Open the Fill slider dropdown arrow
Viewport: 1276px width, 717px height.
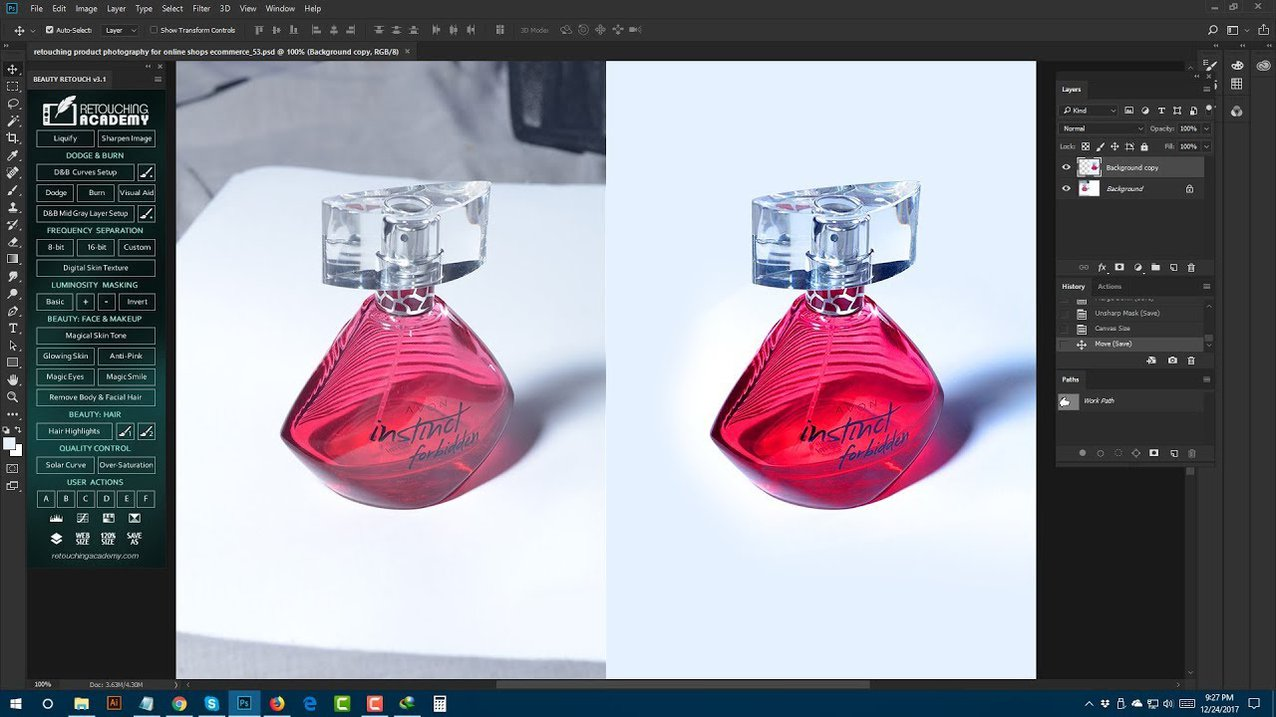click(1206, 147)
